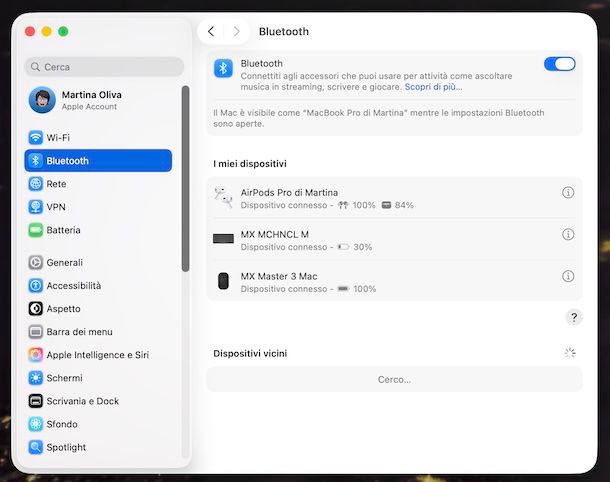Click the sidebar scrollbar thumb
The width and height of the screenshot is (610, 482).
pos(185,179)
